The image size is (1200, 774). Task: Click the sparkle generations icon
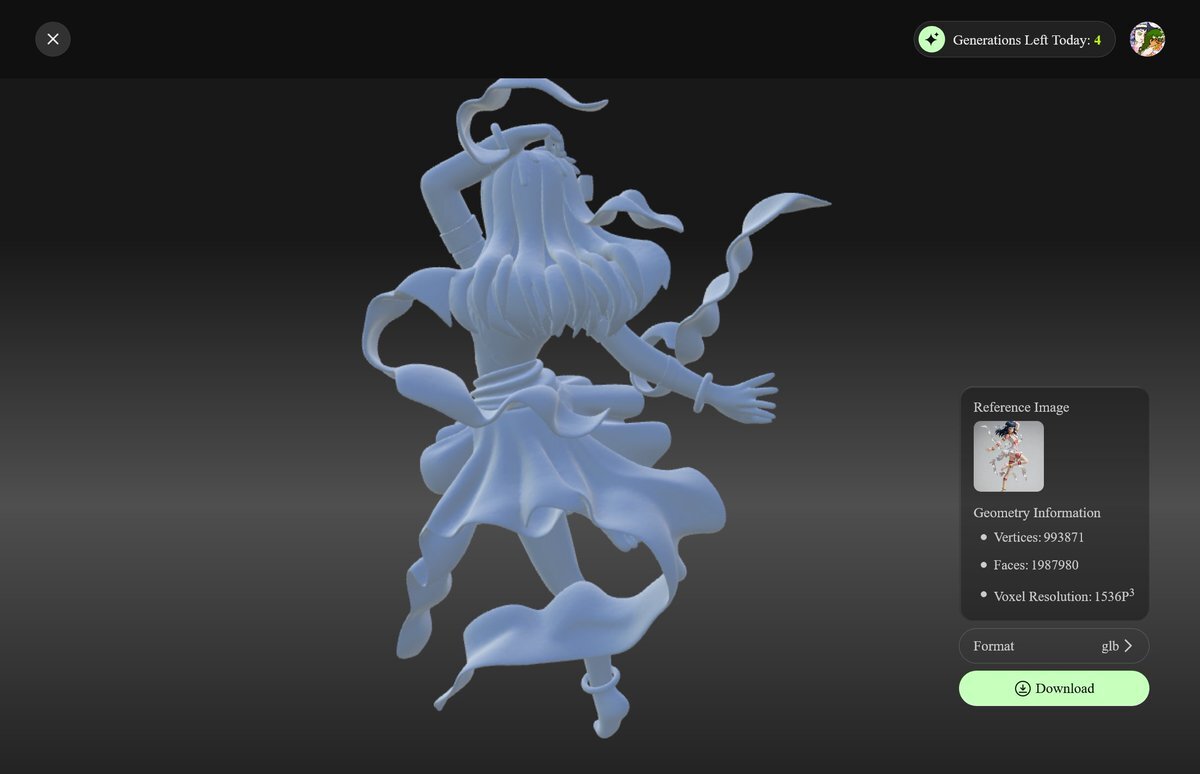932,39
